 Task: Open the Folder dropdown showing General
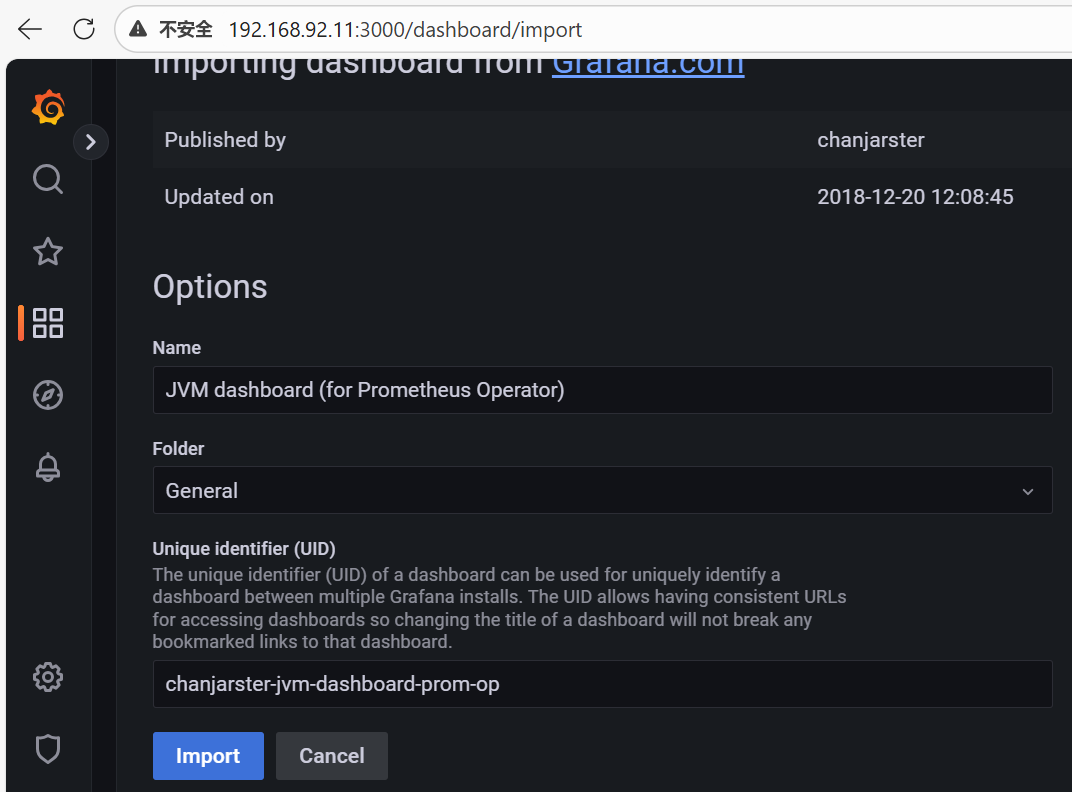[602, 490]
